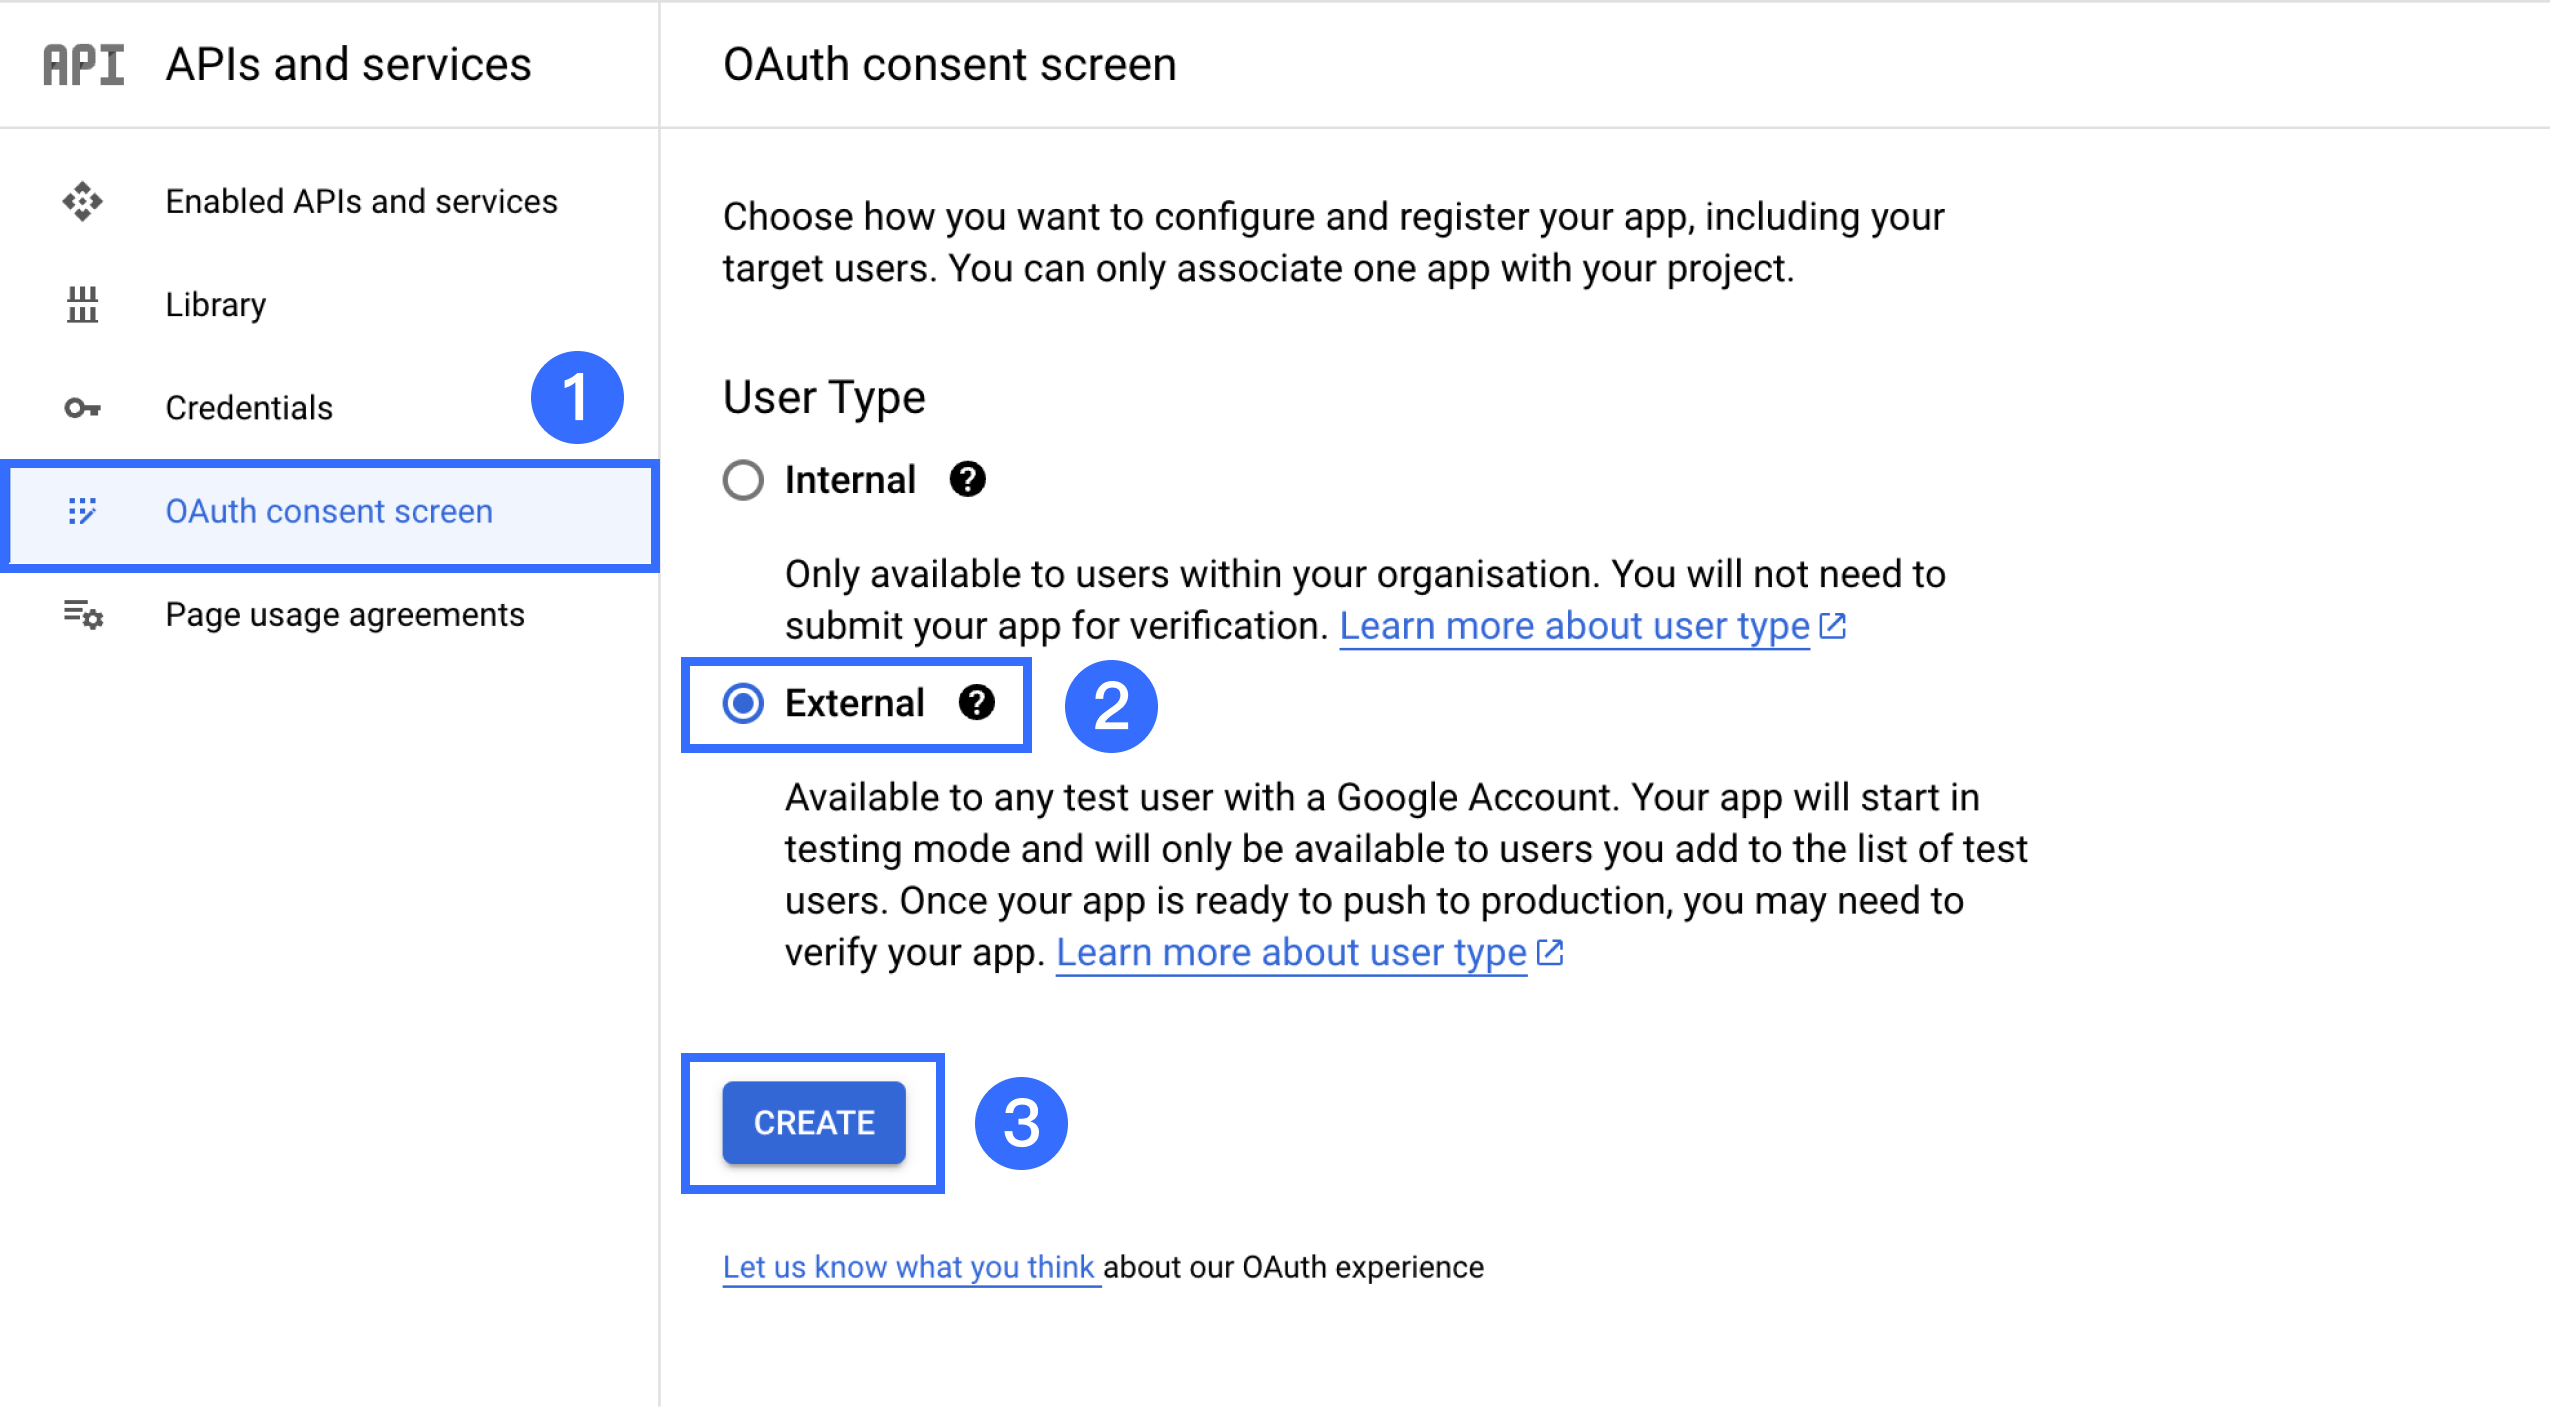Open Enabled APIs and services menu item
The width and height of the screenshot is (2550, 1407).
tap(361, 201)
